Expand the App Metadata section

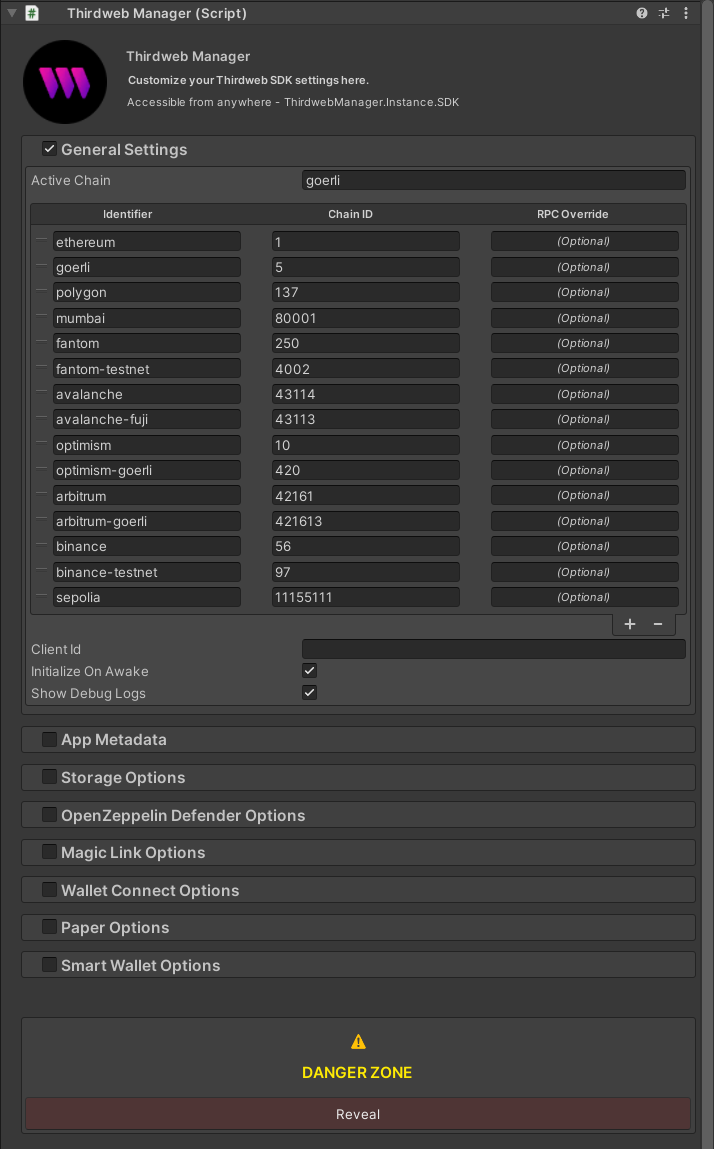point(49,740)
